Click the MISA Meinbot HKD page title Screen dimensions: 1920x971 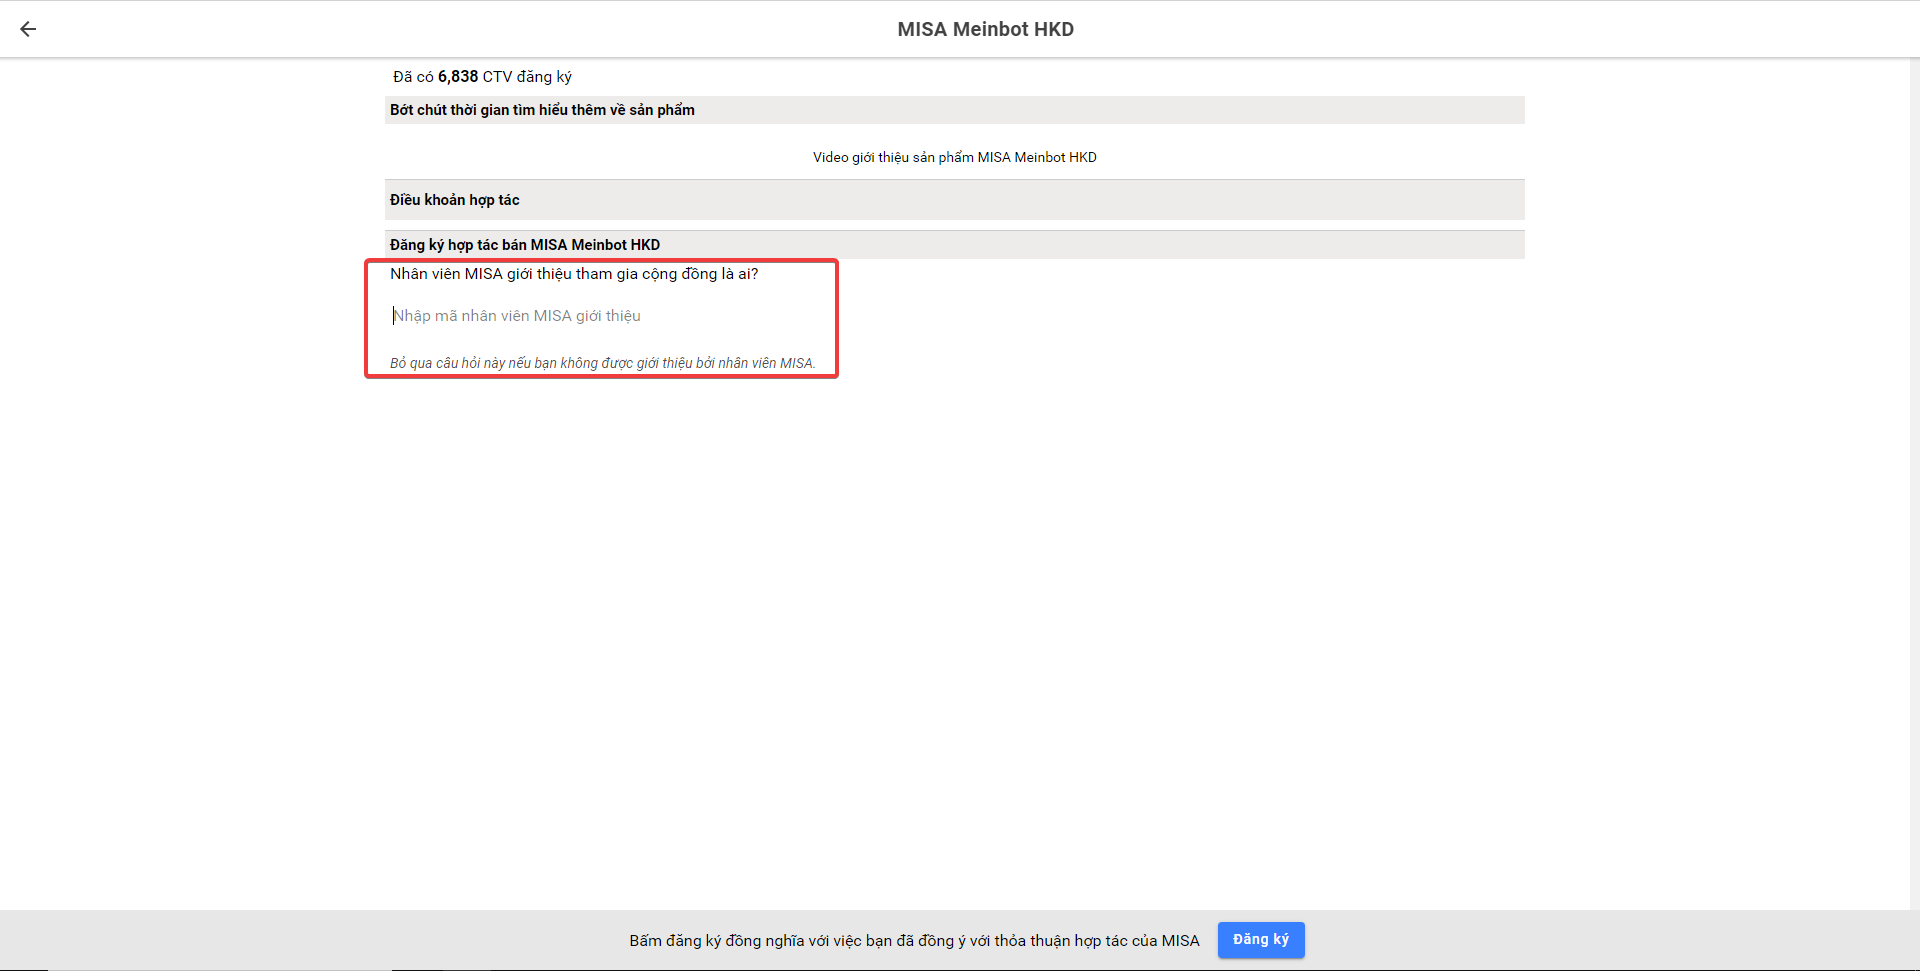(x=986, y=29)
